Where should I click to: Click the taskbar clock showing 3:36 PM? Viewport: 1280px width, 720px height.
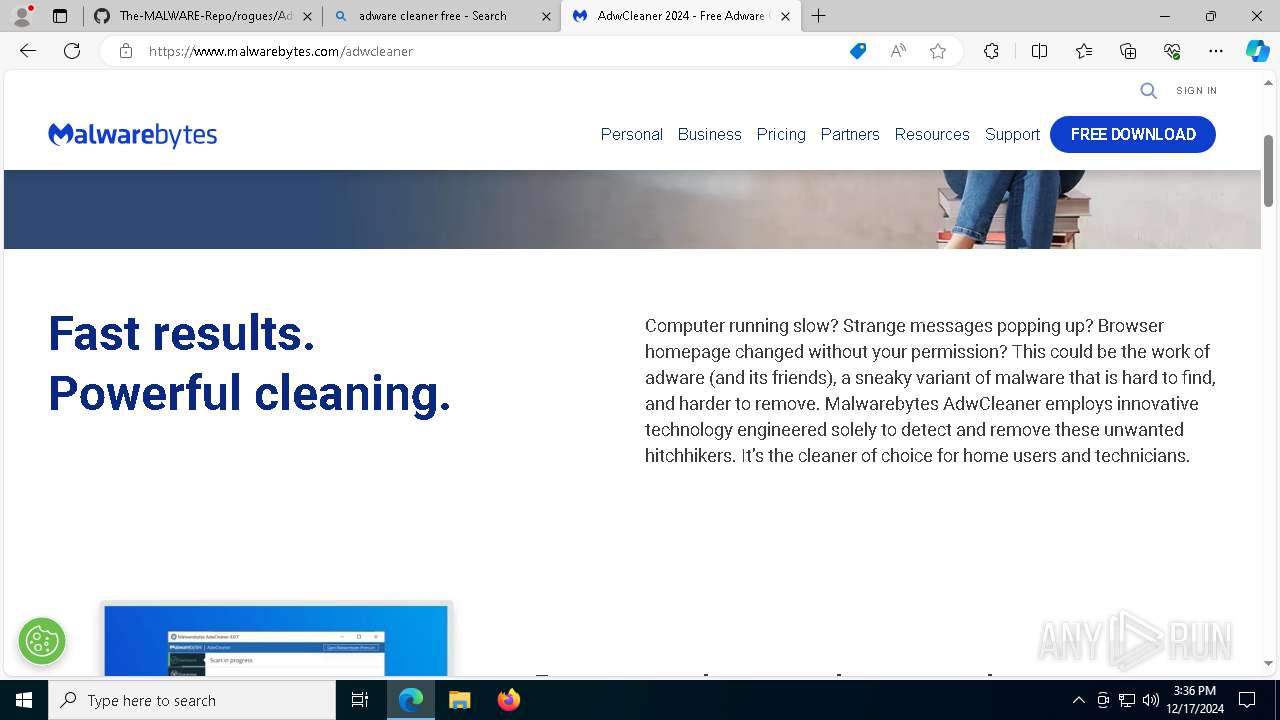pyautogui.click(x=1195, y=700)
